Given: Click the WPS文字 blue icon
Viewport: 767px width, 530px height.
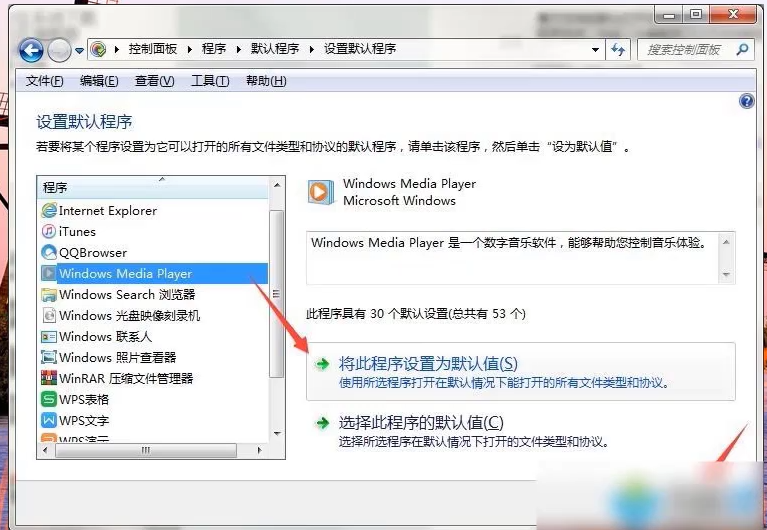Looking at the screenshot, I should tap(49, 420).
